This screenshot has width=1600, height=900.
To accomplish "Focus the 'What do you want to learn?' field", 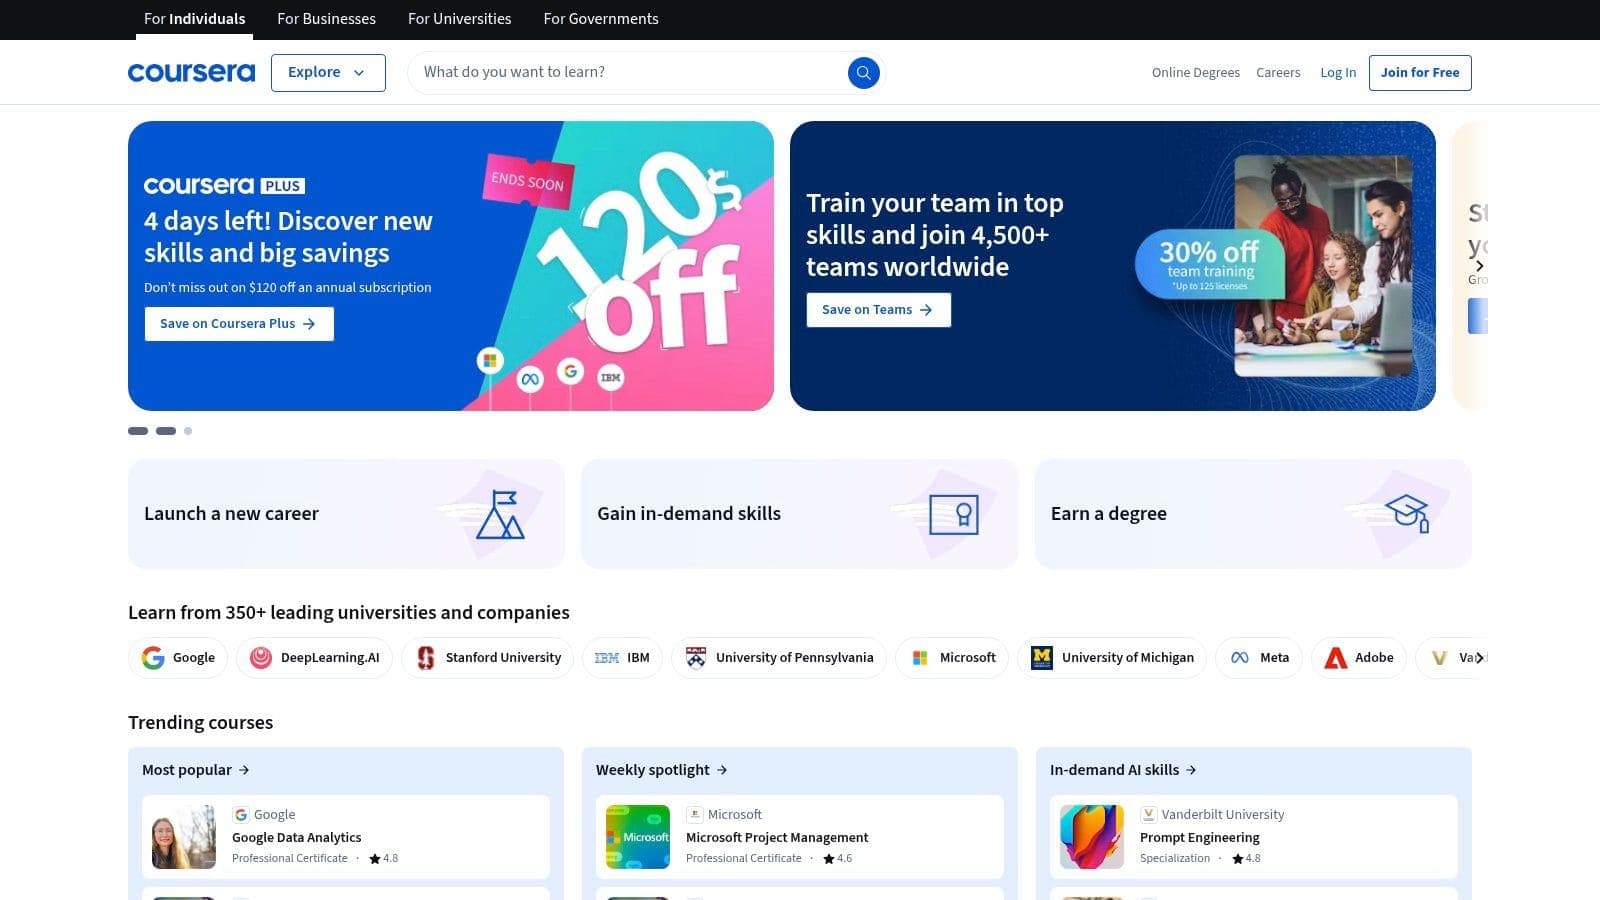I will coord(630,73).
